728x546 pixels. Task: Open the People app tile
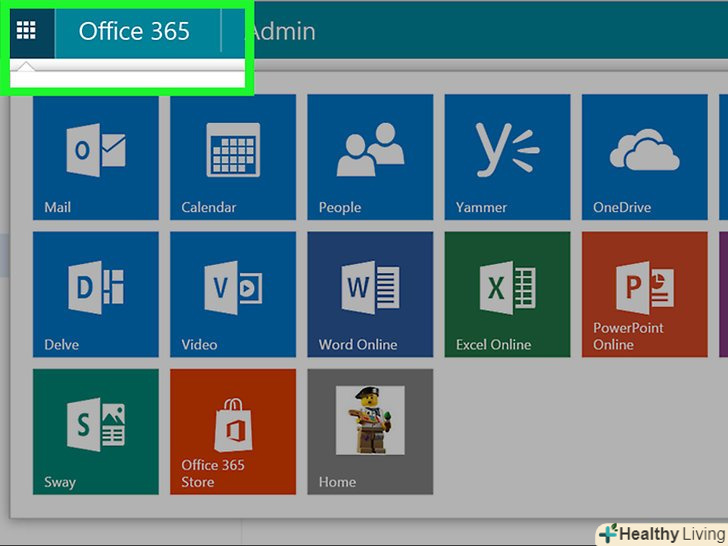[x=370, y=157]
